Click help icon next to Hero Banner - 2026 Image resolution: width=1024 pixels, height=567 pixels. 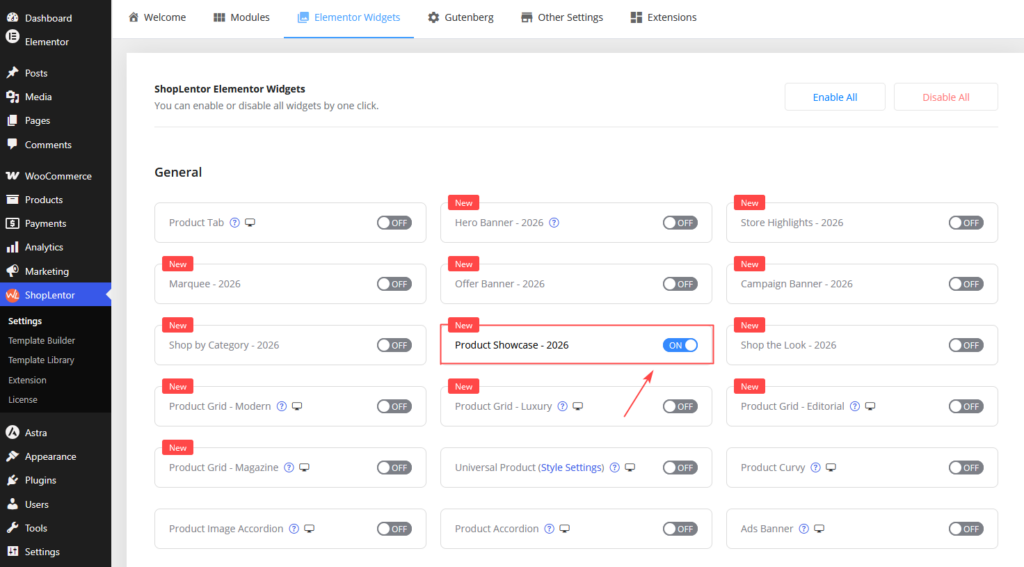(554, 223)
